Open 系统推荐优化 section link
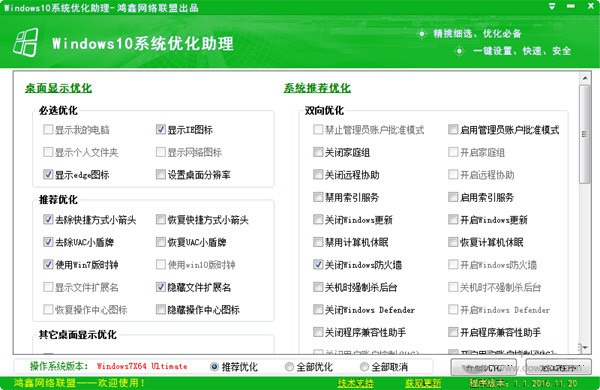Image resolution: width=600 pixels, height=390 pixels. 317,88
